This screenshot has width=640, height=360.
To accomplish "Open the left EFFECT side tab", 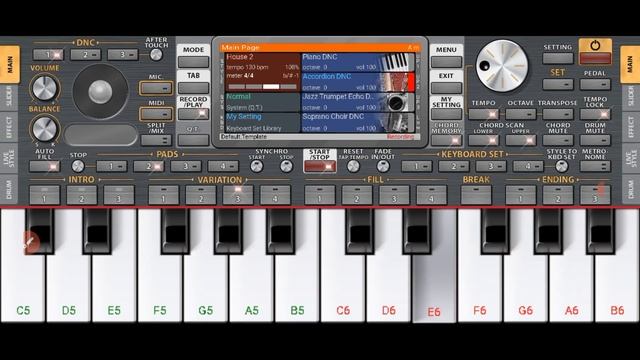I will pyautogui.click(x=9, y=127).
